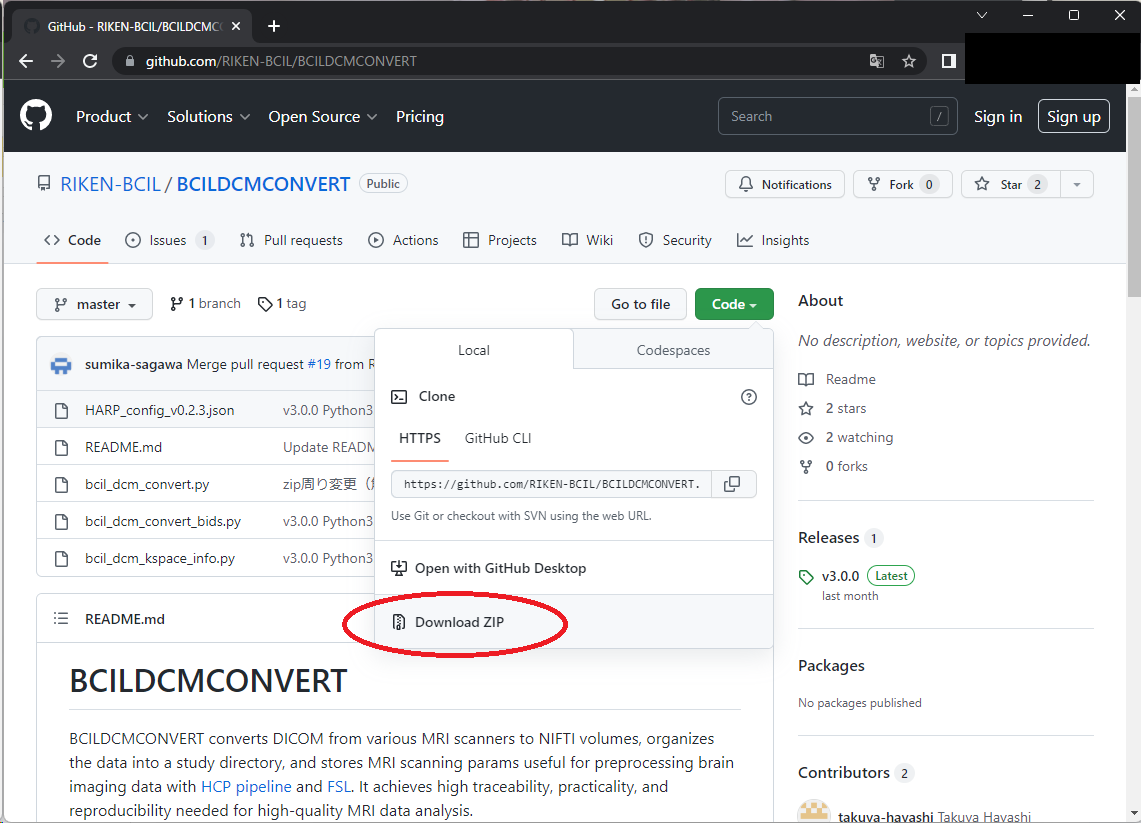Open bcil_dcm_convert.py file
Viewport: 1141px width, 823px height.
coord(147,484)
